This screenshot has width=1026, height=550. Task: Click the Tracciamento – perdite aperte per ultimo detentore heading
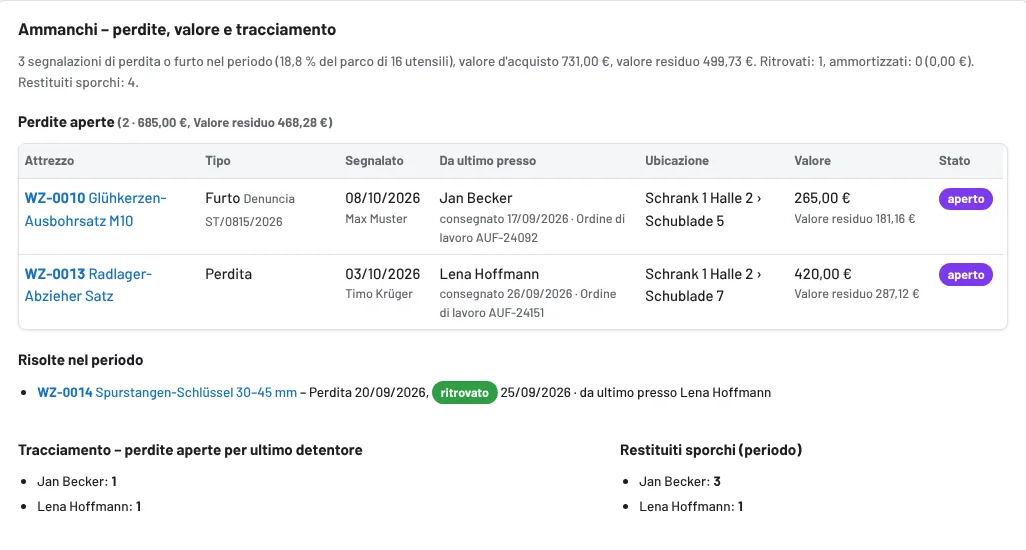pos(190,450)
